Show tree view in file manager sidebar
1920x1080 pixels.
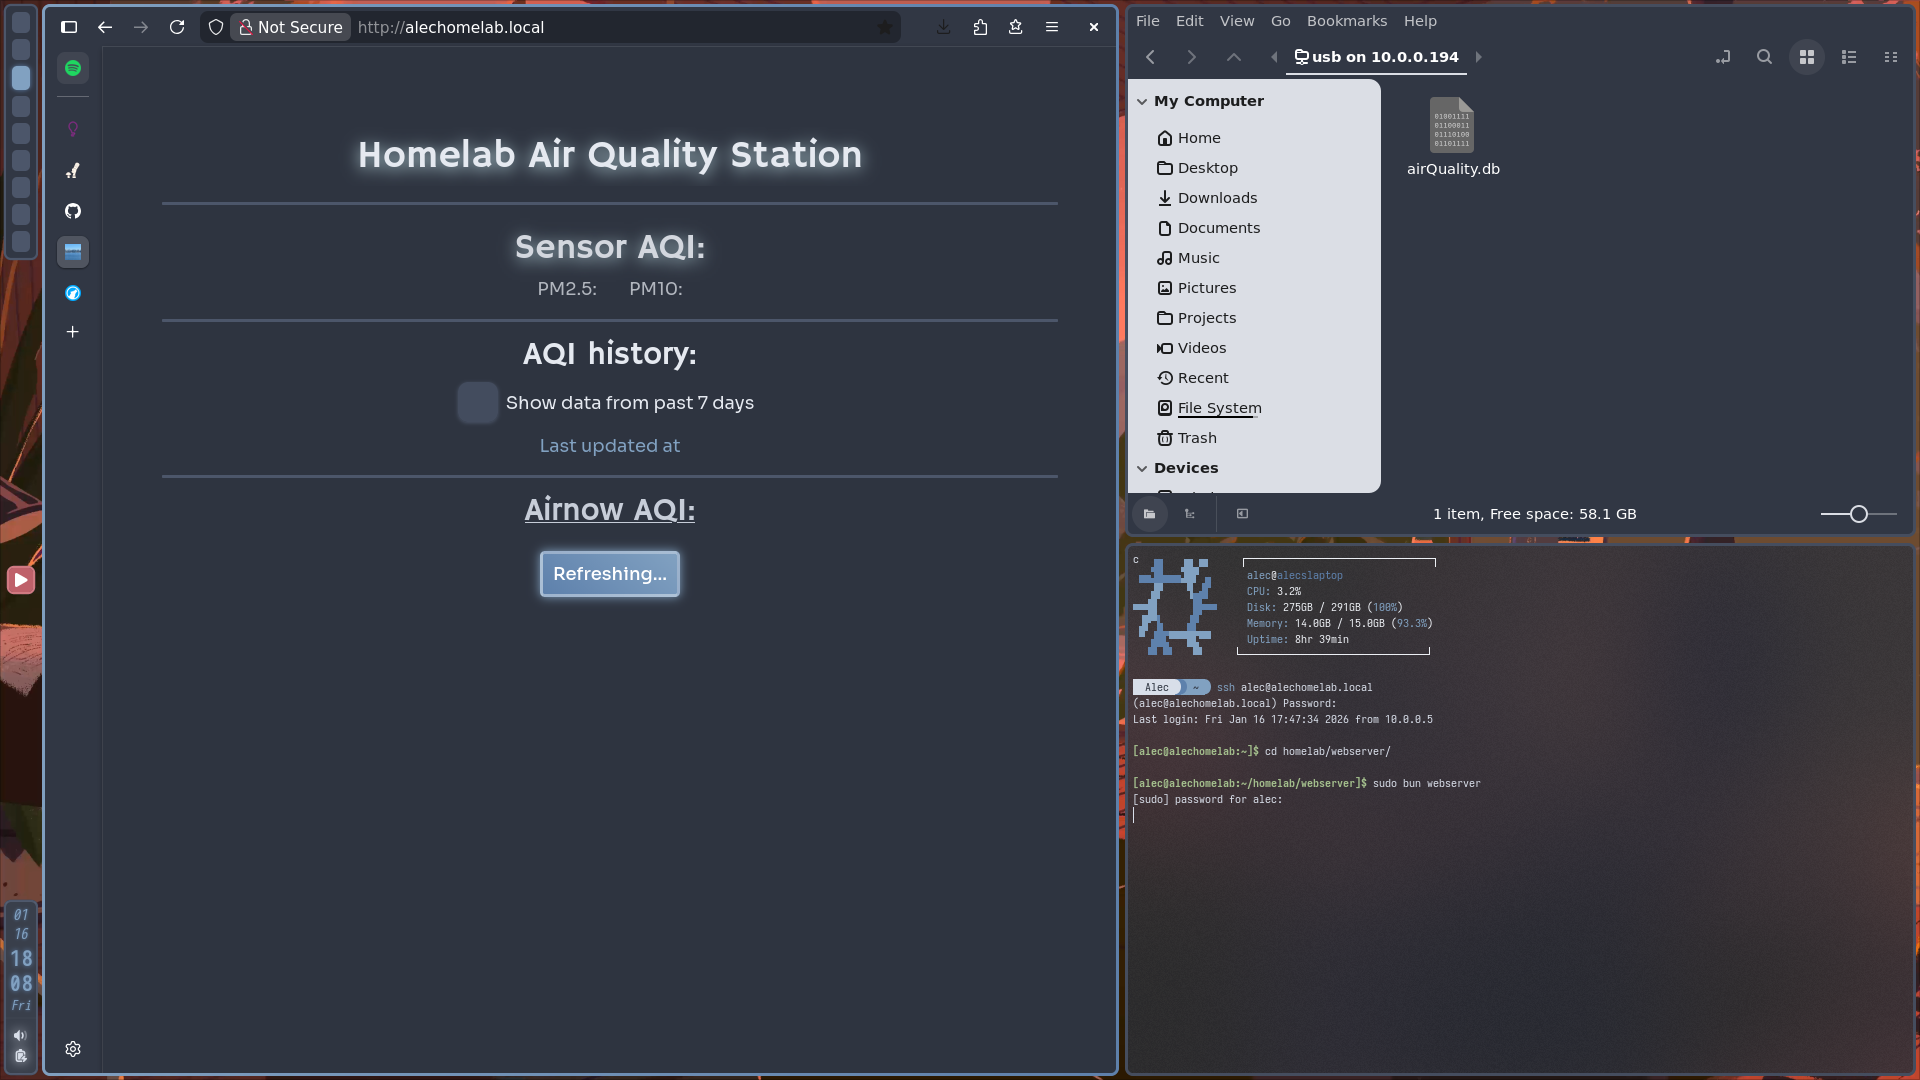(x=1190, y=514)
